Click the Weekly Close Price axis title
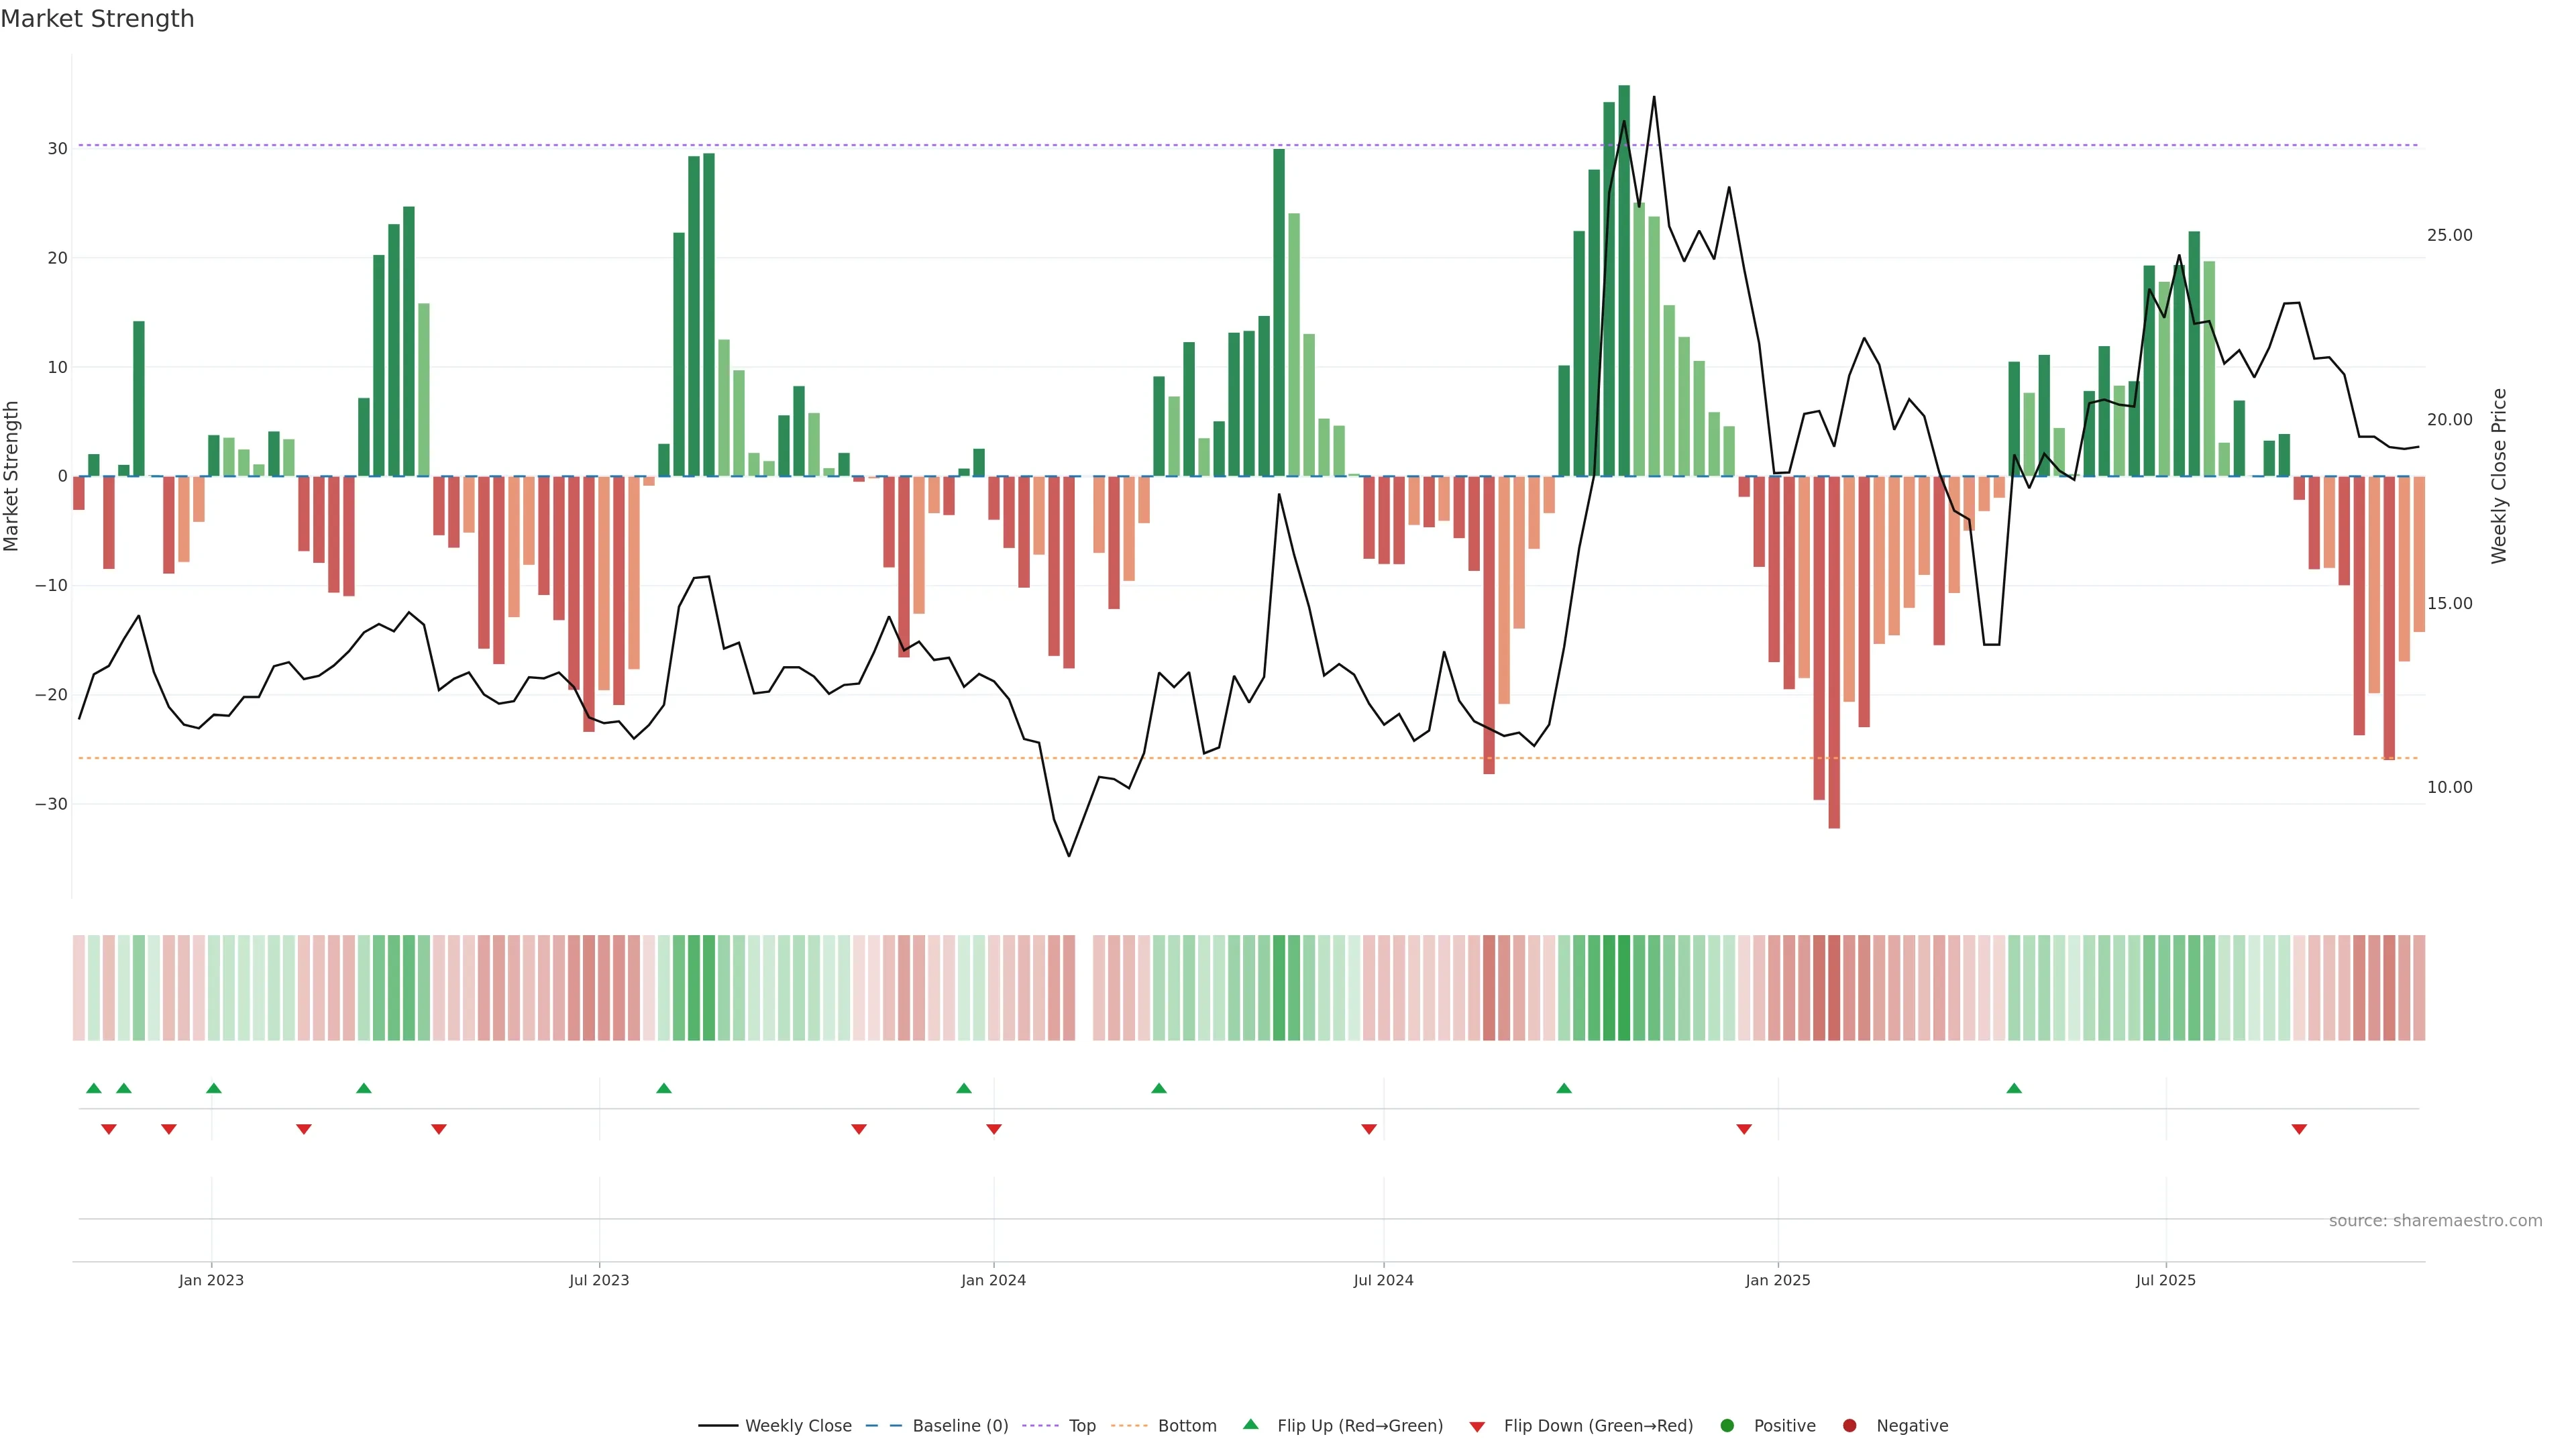 tap(2499, 476)
